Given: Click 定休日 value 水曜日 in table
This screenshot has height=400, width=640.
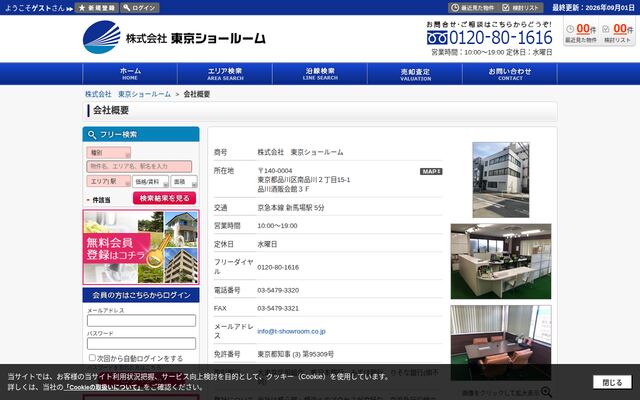Looking at the screenshot, I should (267, 244).
